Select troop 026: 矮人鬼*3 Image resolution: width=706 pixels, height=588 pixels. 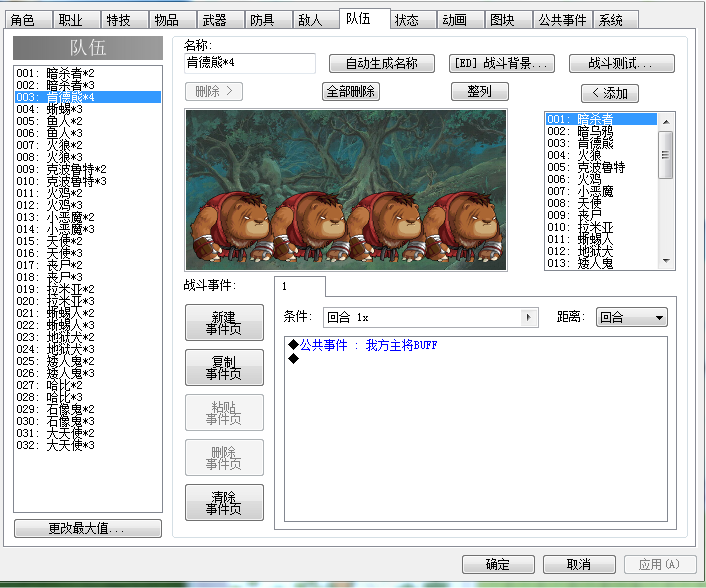pos(88,373)
